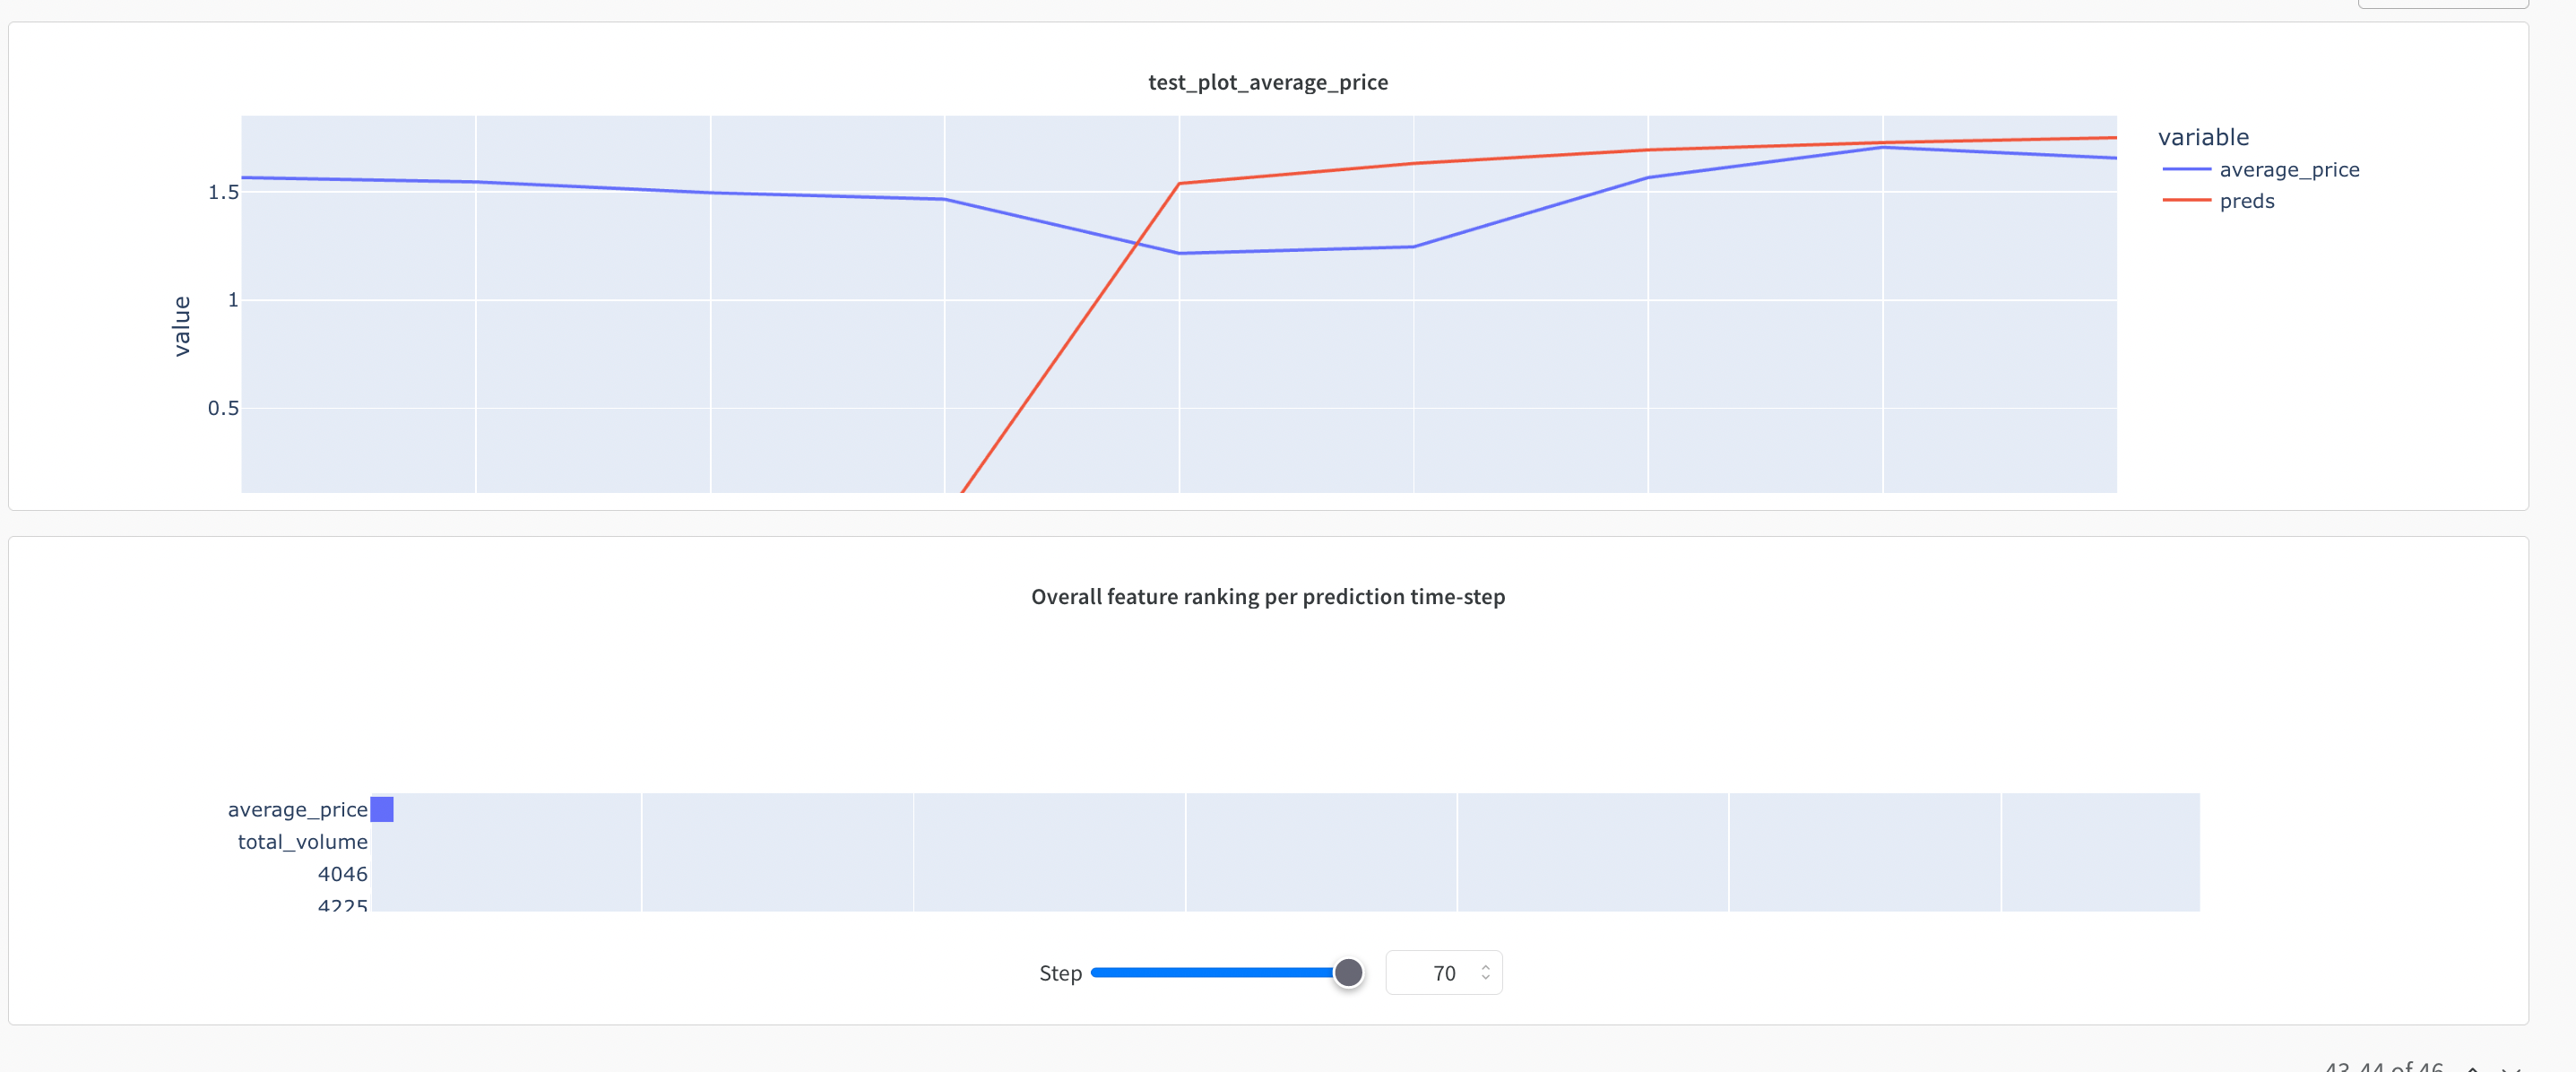Toggle the average_price trace in the legend
This screenshot has width=2576, height=1072.
[x=2288, y=170]
